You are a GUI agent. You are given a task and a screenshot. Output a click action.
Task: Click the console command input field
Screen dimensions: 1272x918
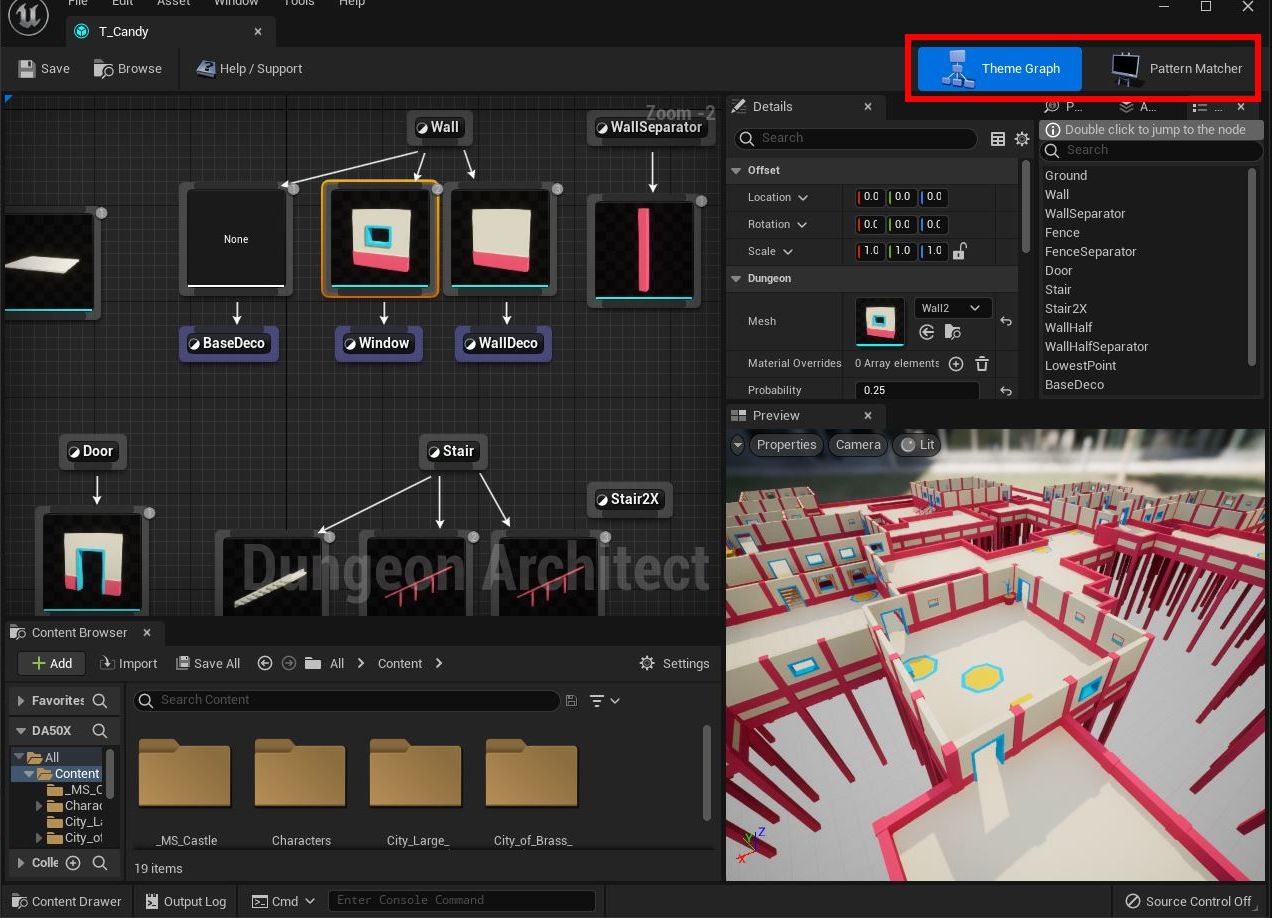(461, 901)
